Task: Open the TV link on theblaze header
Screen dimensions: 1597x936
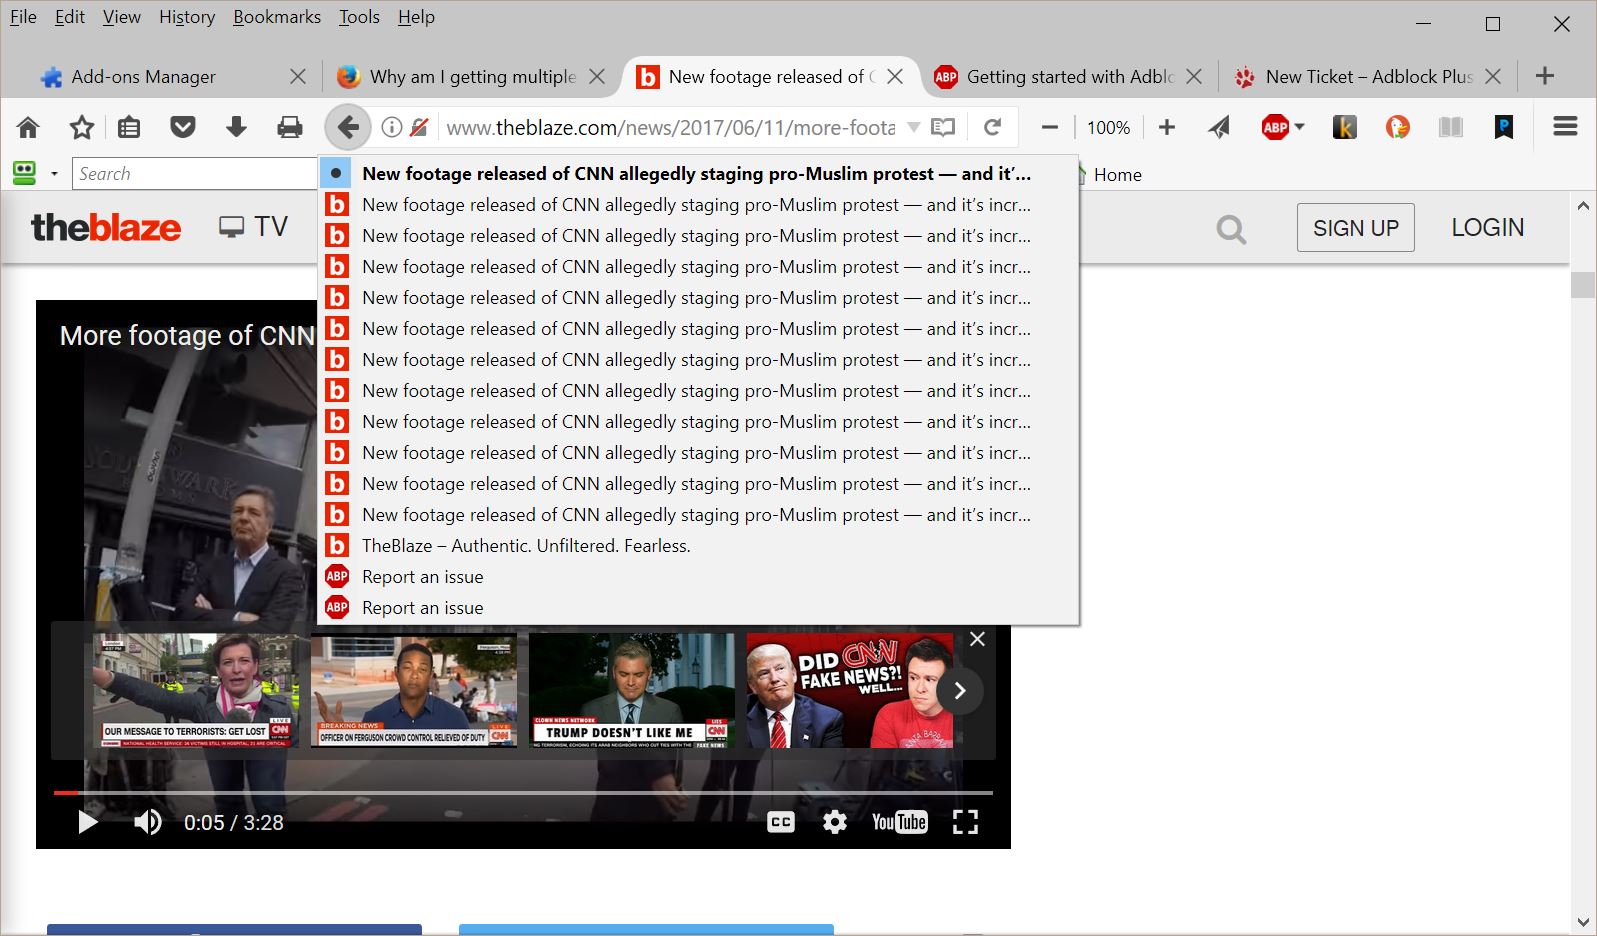Action: 254,227
